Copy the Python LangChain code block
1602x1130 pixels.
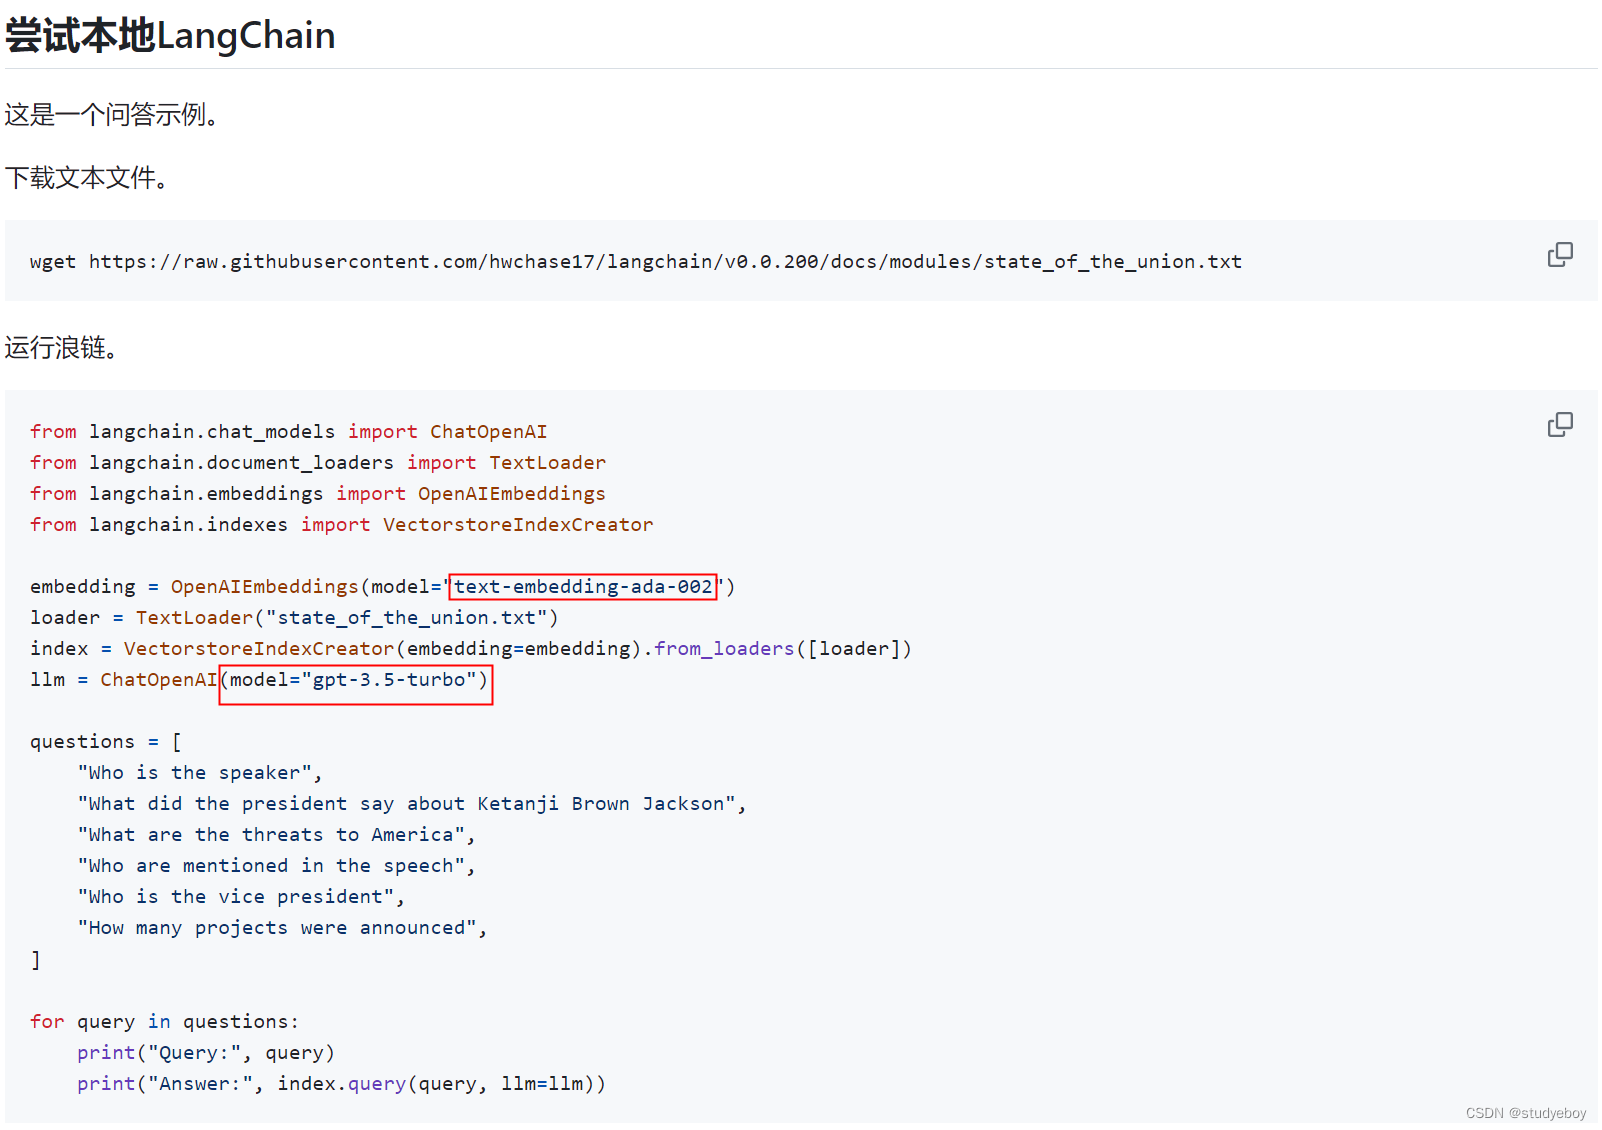(1559, 425)
